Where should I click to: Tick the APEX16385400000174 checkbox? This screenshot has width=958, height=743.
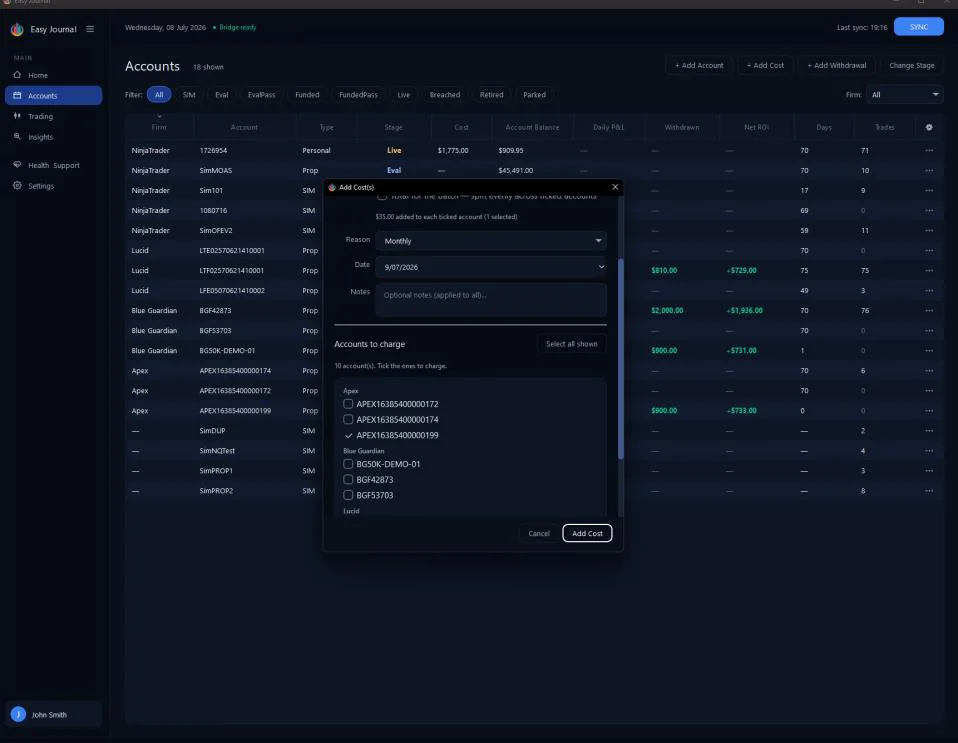click(x=348, y=420)
